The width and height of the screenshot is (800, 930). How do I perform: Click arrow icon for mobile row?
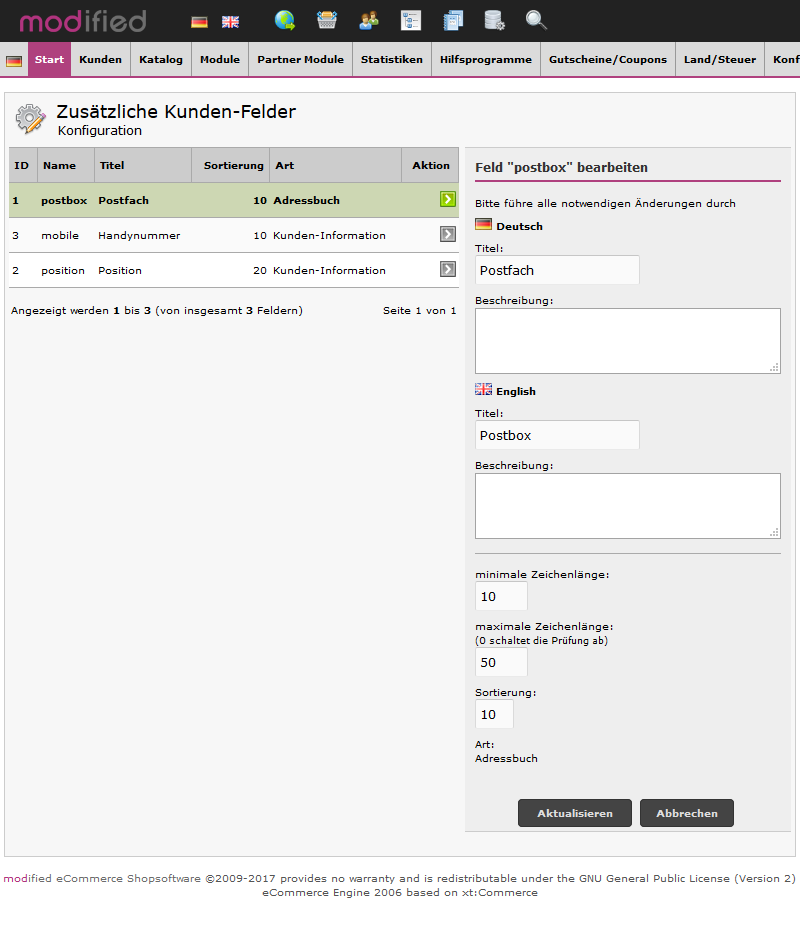pos(448,235)
